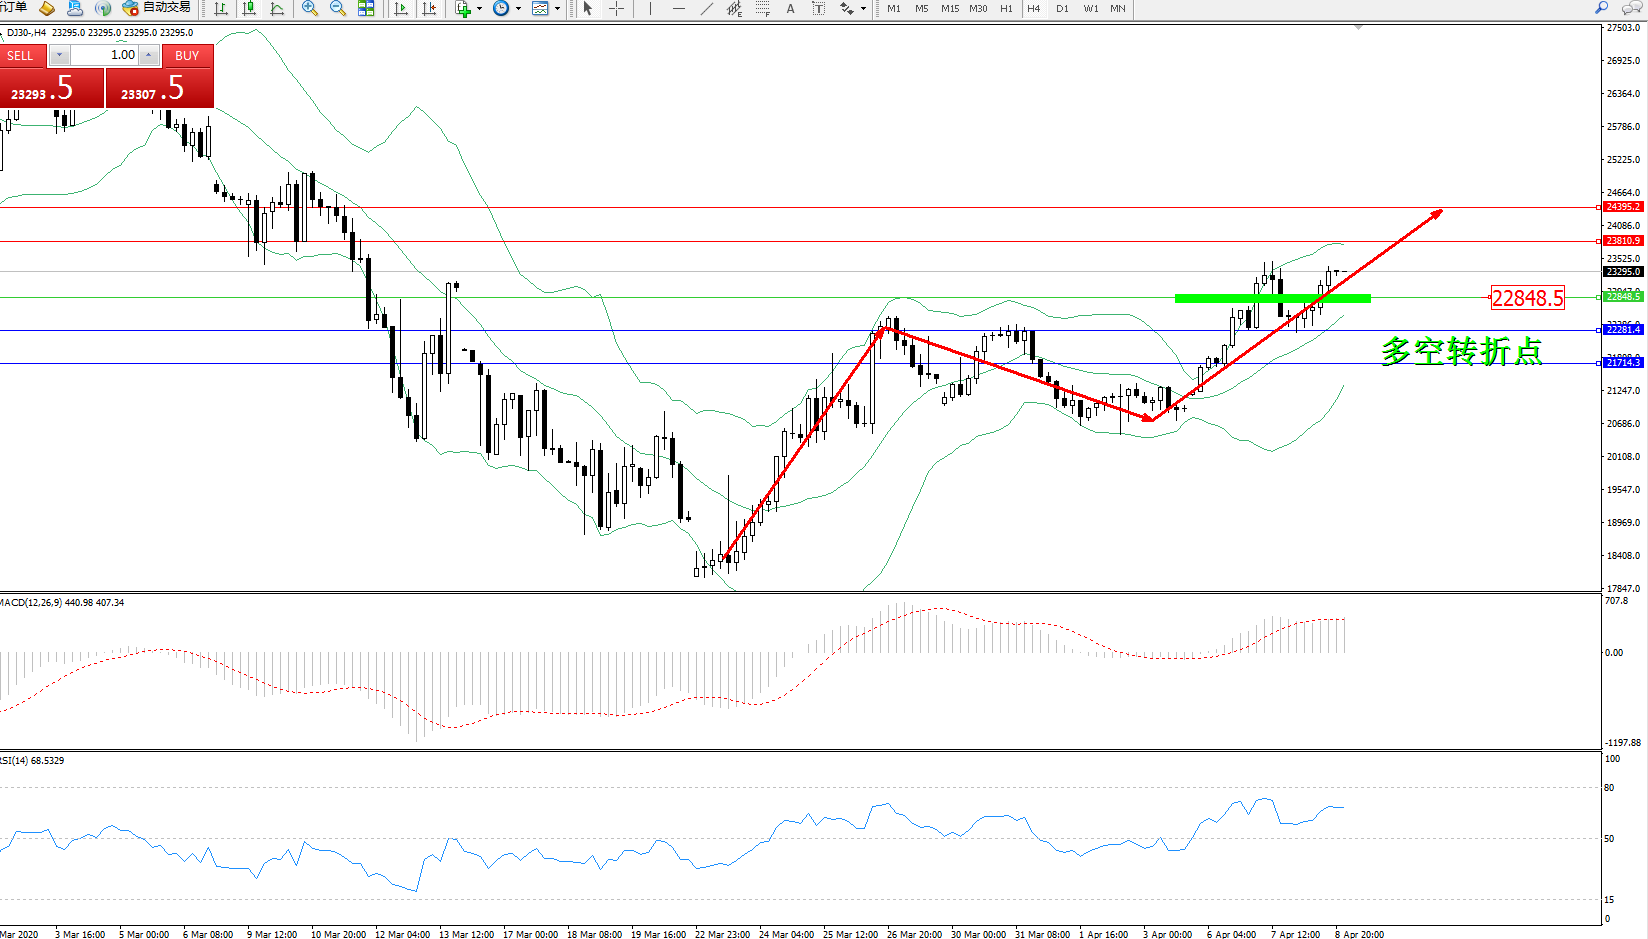This screenshot has height=939, width=1648.
Task: Select the trendline drawing tool
Action: (x=707, y=8)
